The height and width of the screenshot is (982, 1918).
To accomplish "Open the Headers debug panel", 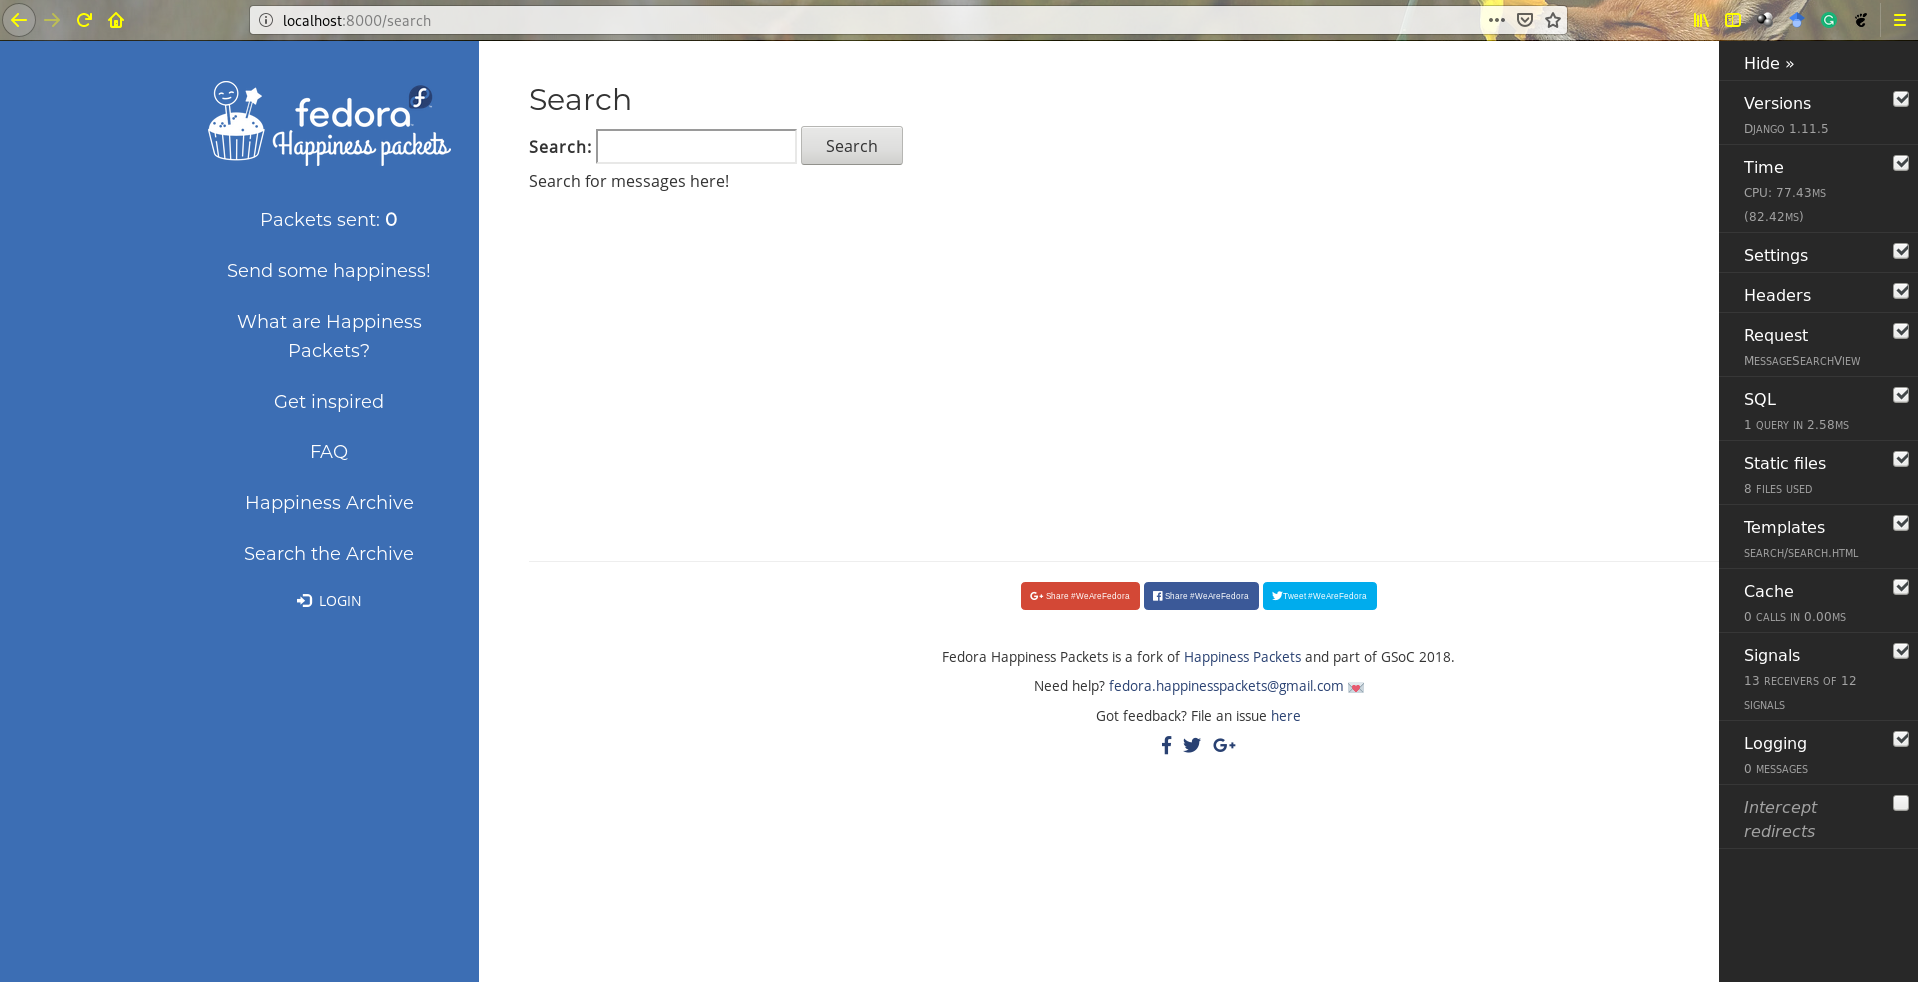I will tap(1777, 295).
